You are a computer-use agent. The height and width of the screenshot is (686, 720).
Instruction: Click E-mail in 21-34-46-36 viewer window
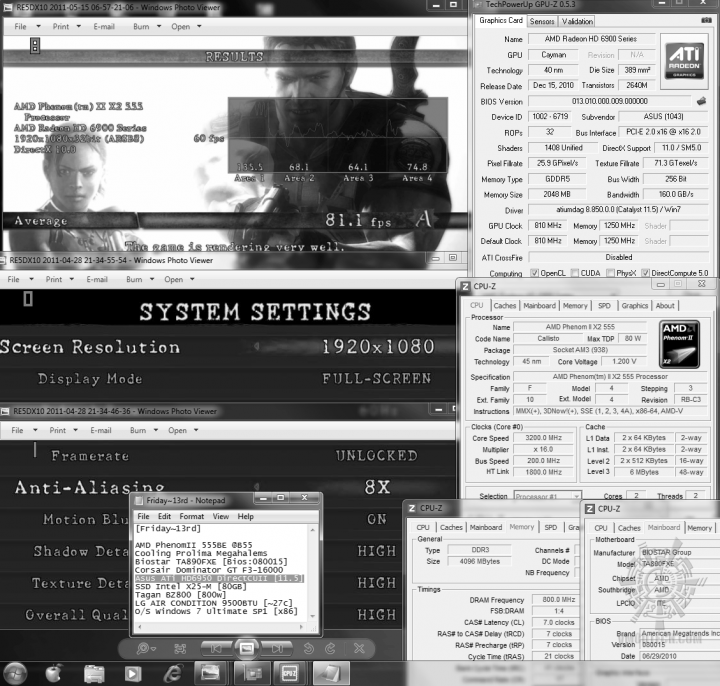coord(101,430)
